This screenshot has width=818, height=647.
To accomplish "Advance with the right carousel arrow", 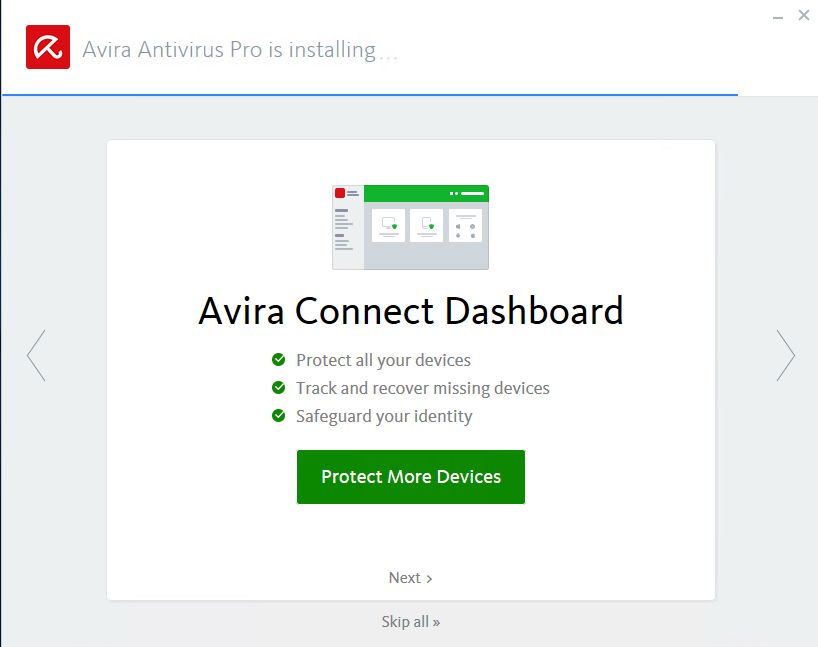I will pyautogui.click(x=785, y=355).
